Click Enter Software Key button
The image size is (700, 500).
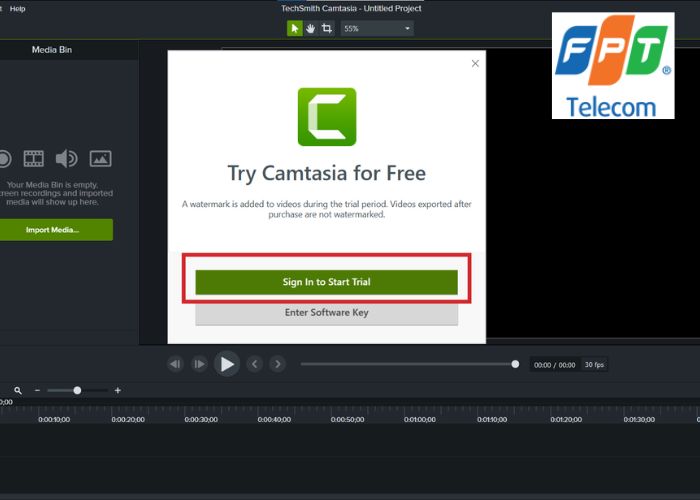[x=326, y=313]
